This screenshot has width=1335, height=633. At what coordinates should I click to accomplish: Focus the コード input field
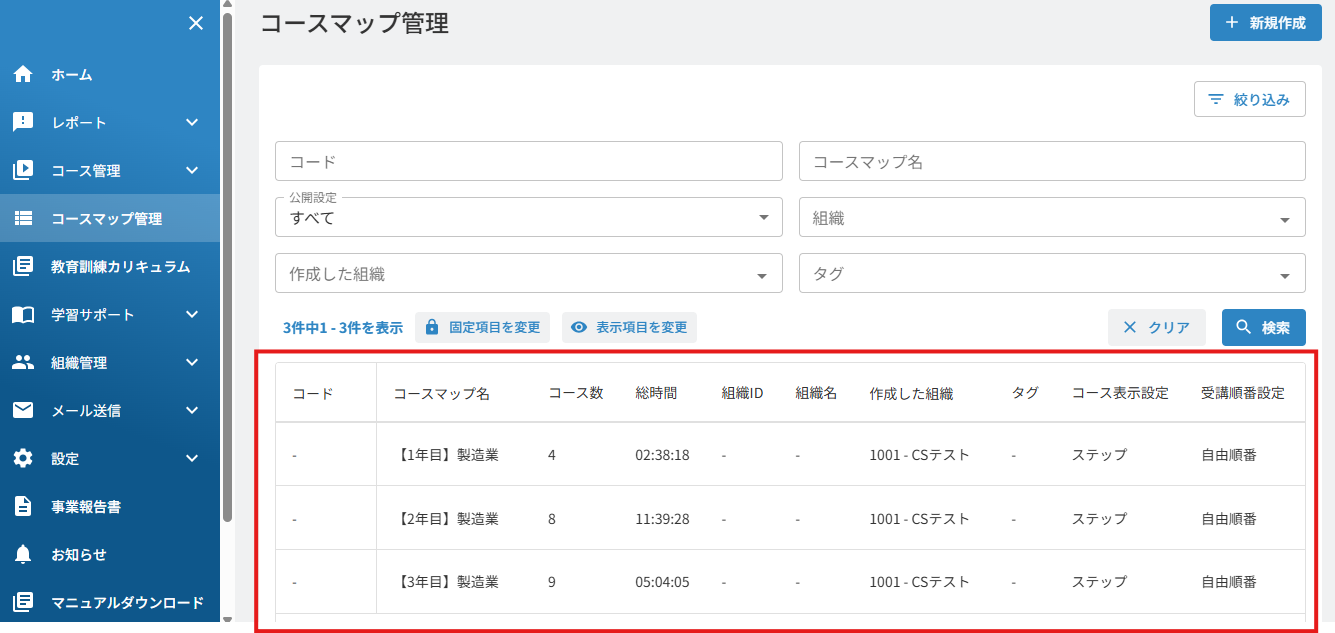point(528,161)
